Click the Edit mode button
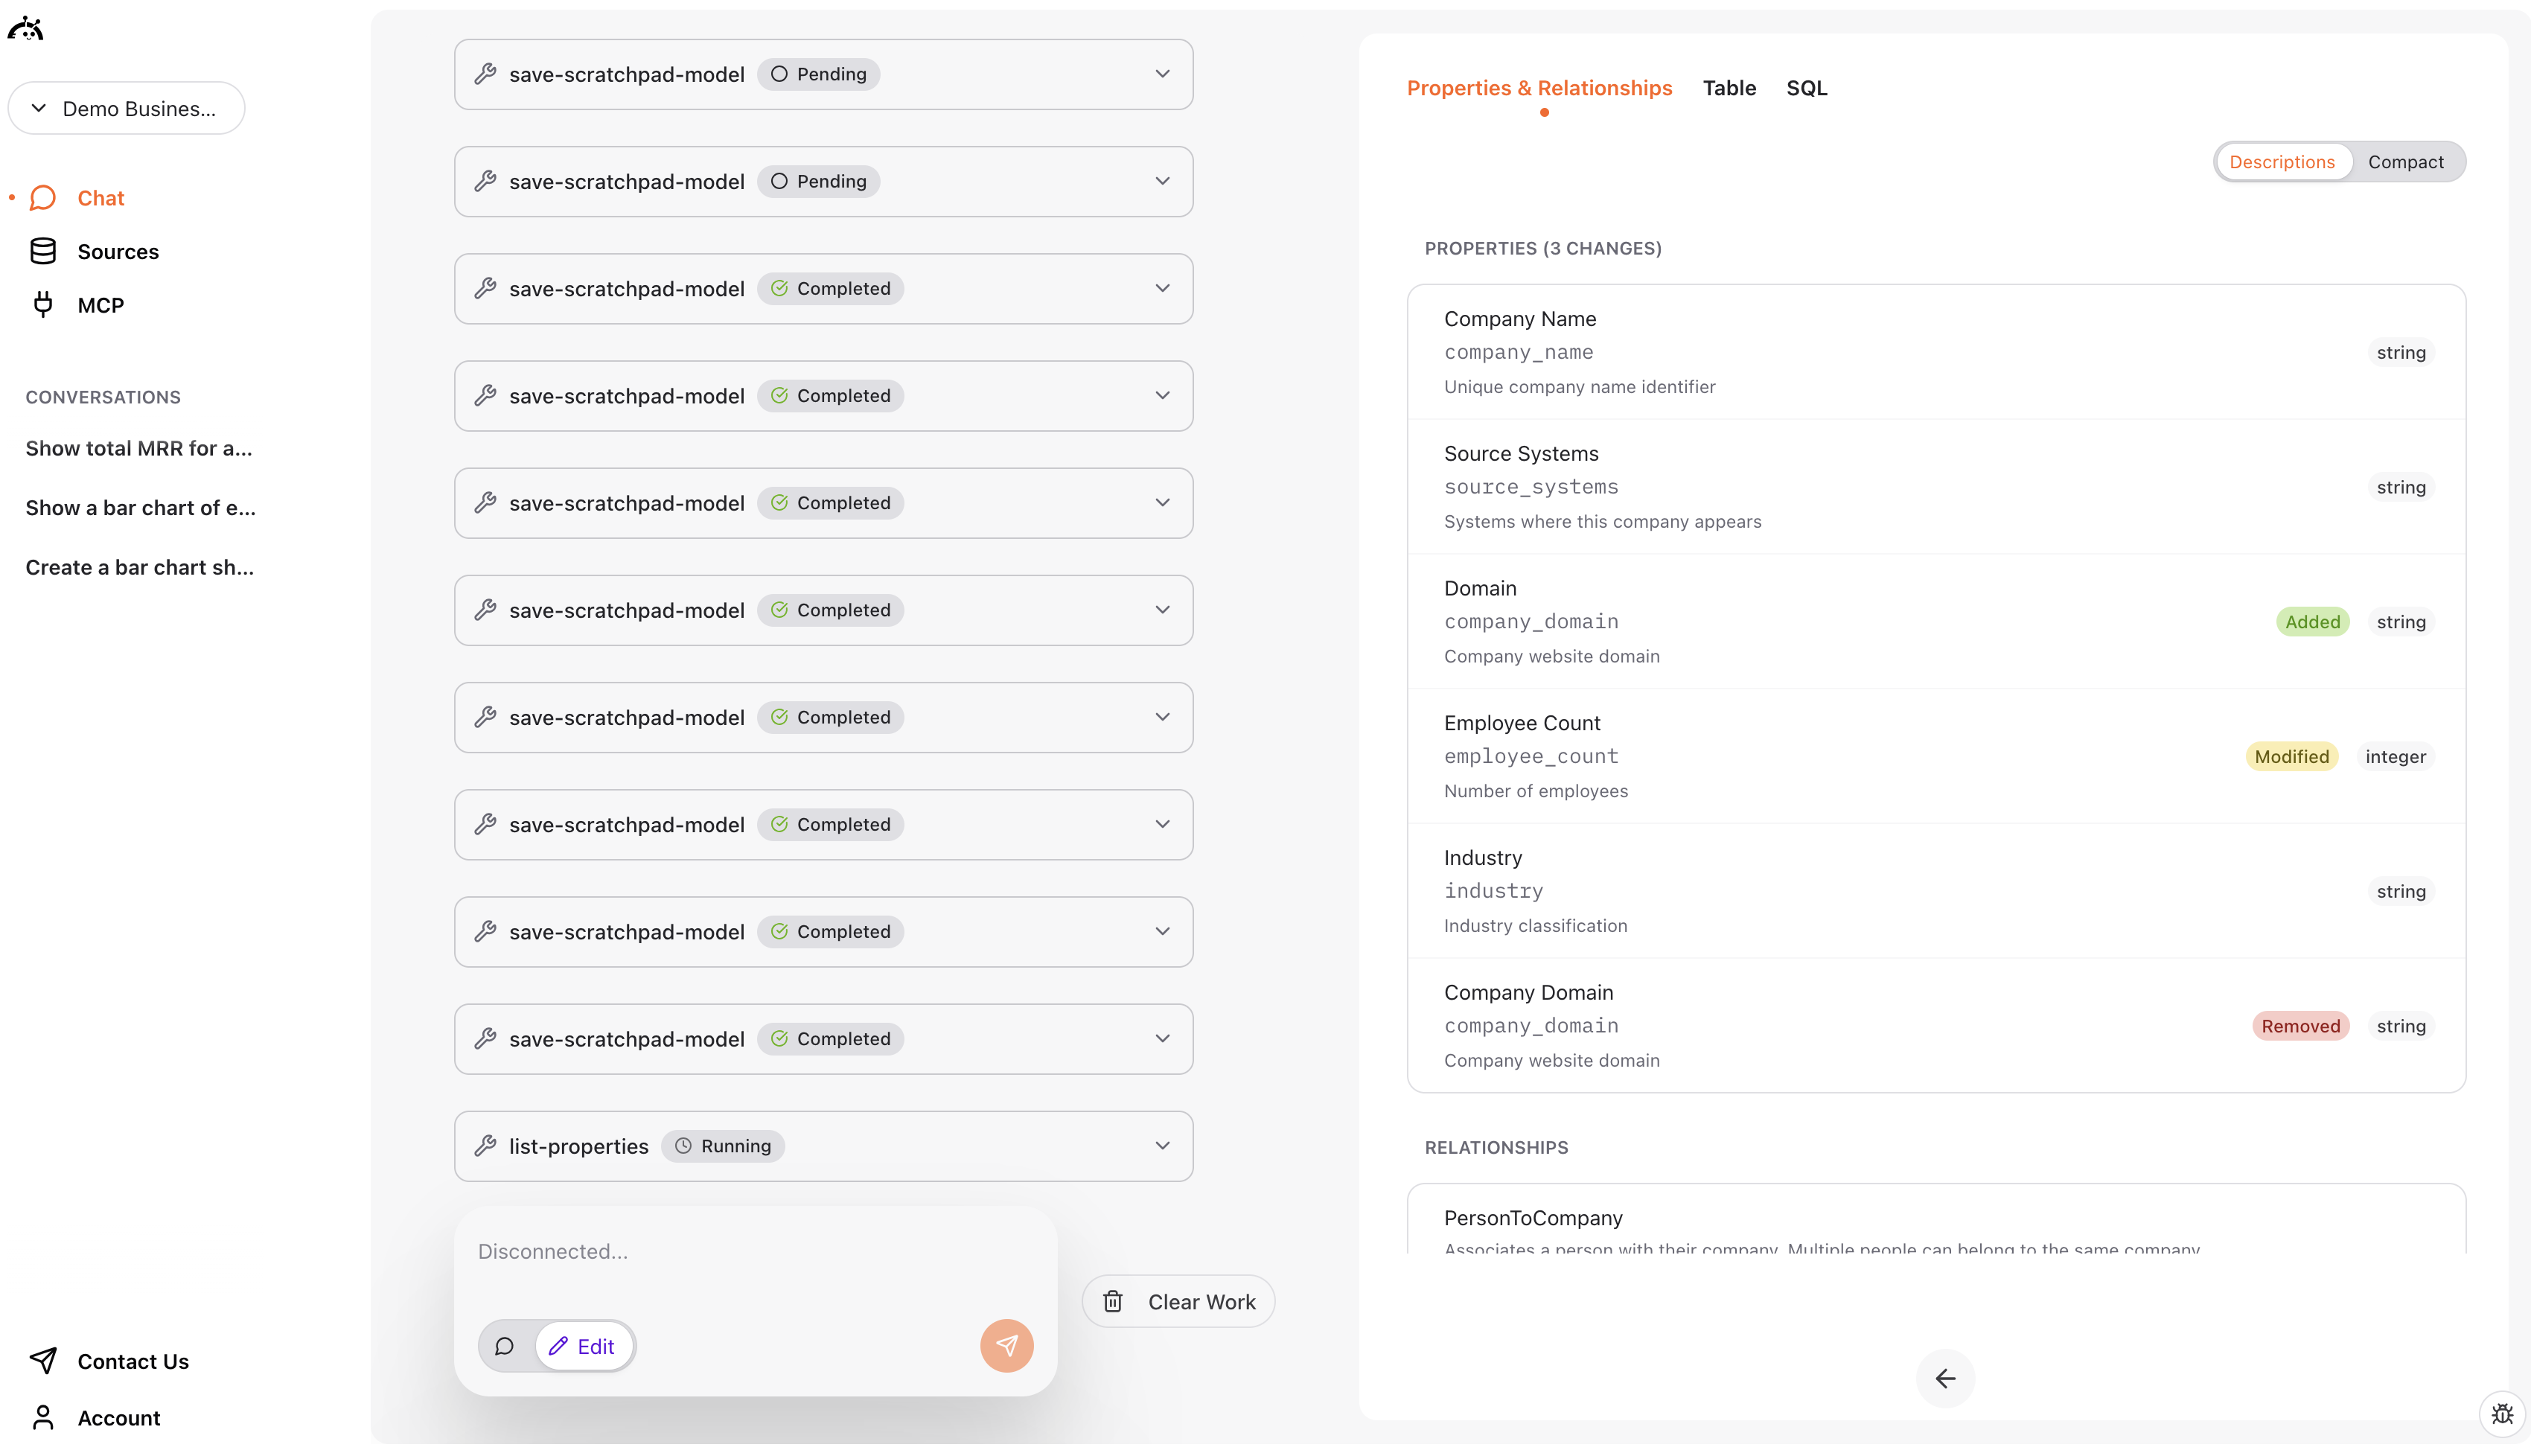The image size is (2531, 1456). 584,1345
